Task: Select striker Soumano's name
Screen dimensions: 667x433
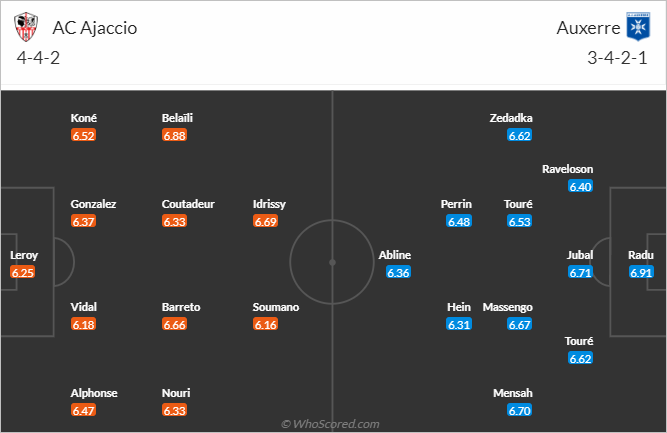Action: (276, 307)
